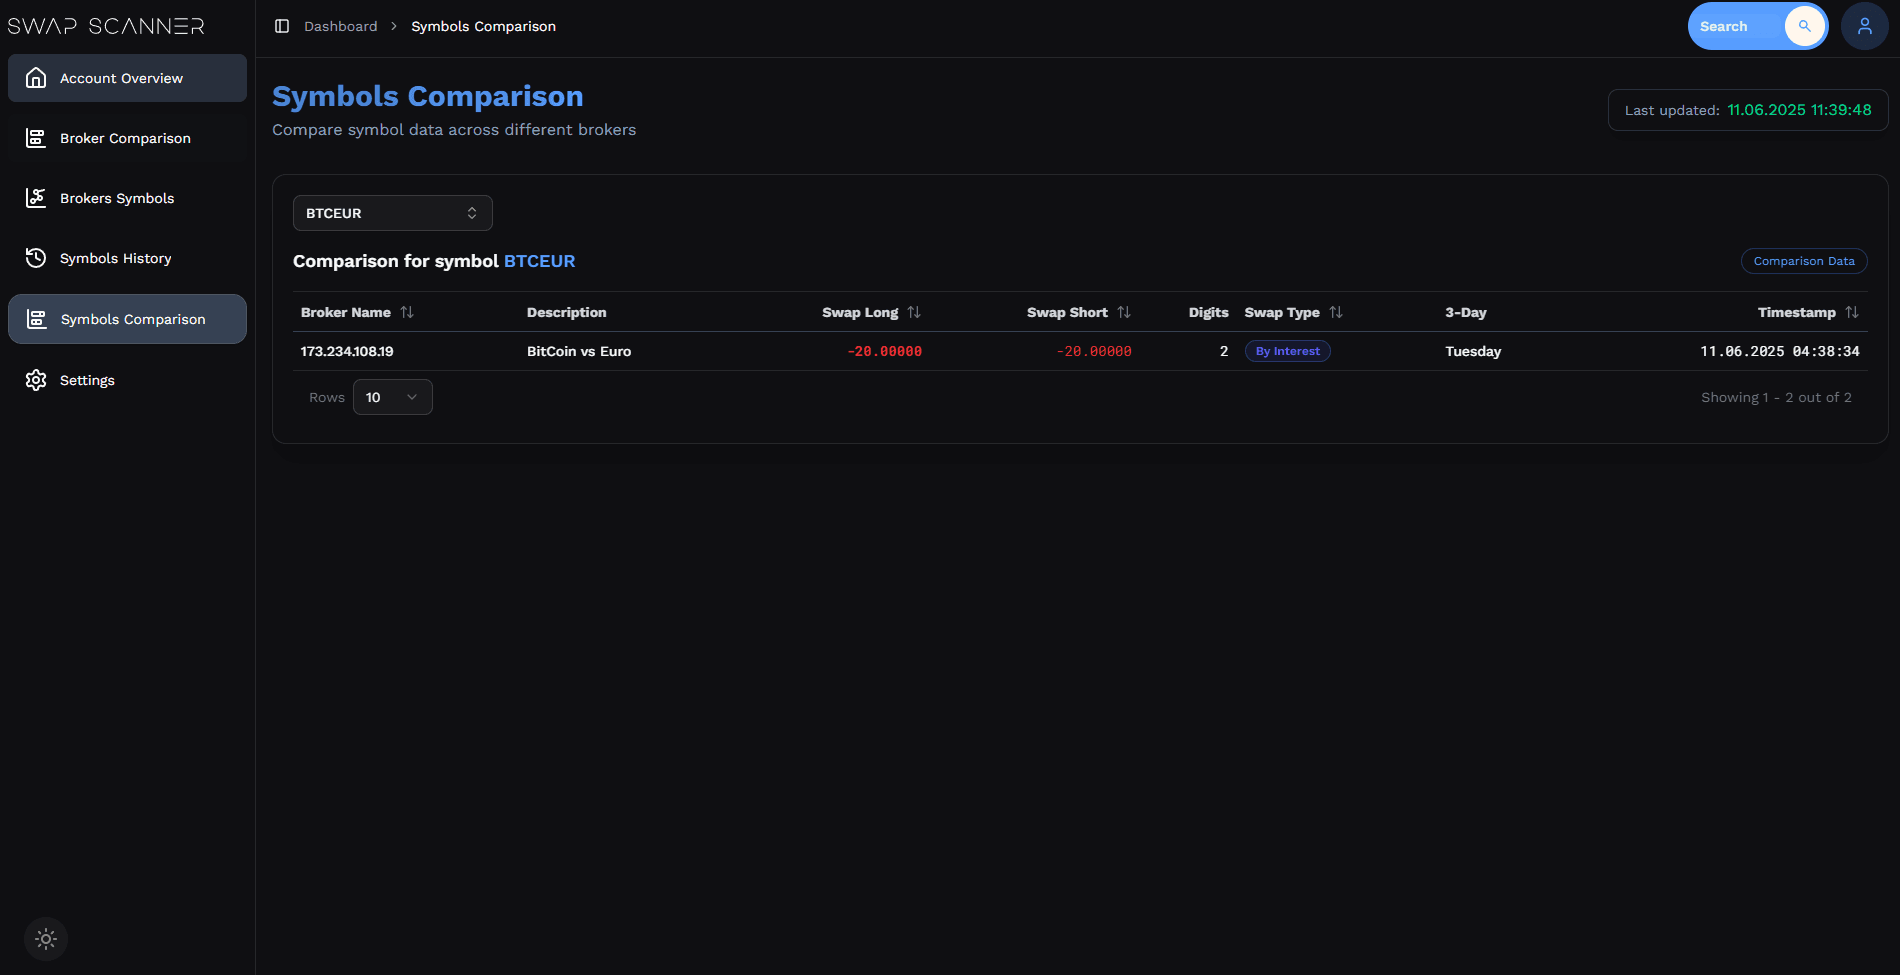
Task: Sort by Timestamp arrows icon
Action: pos(1852,312)
